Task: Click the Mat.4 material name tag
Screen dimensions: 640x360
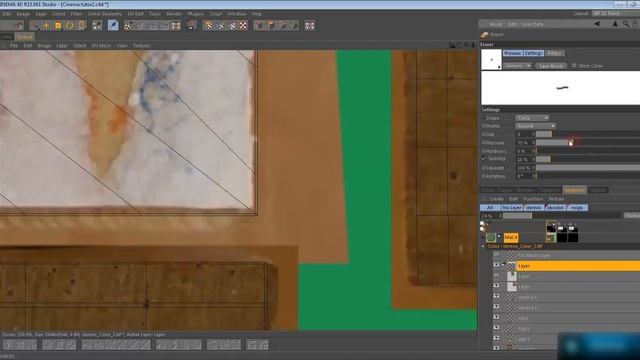Action: pos(511,237)
